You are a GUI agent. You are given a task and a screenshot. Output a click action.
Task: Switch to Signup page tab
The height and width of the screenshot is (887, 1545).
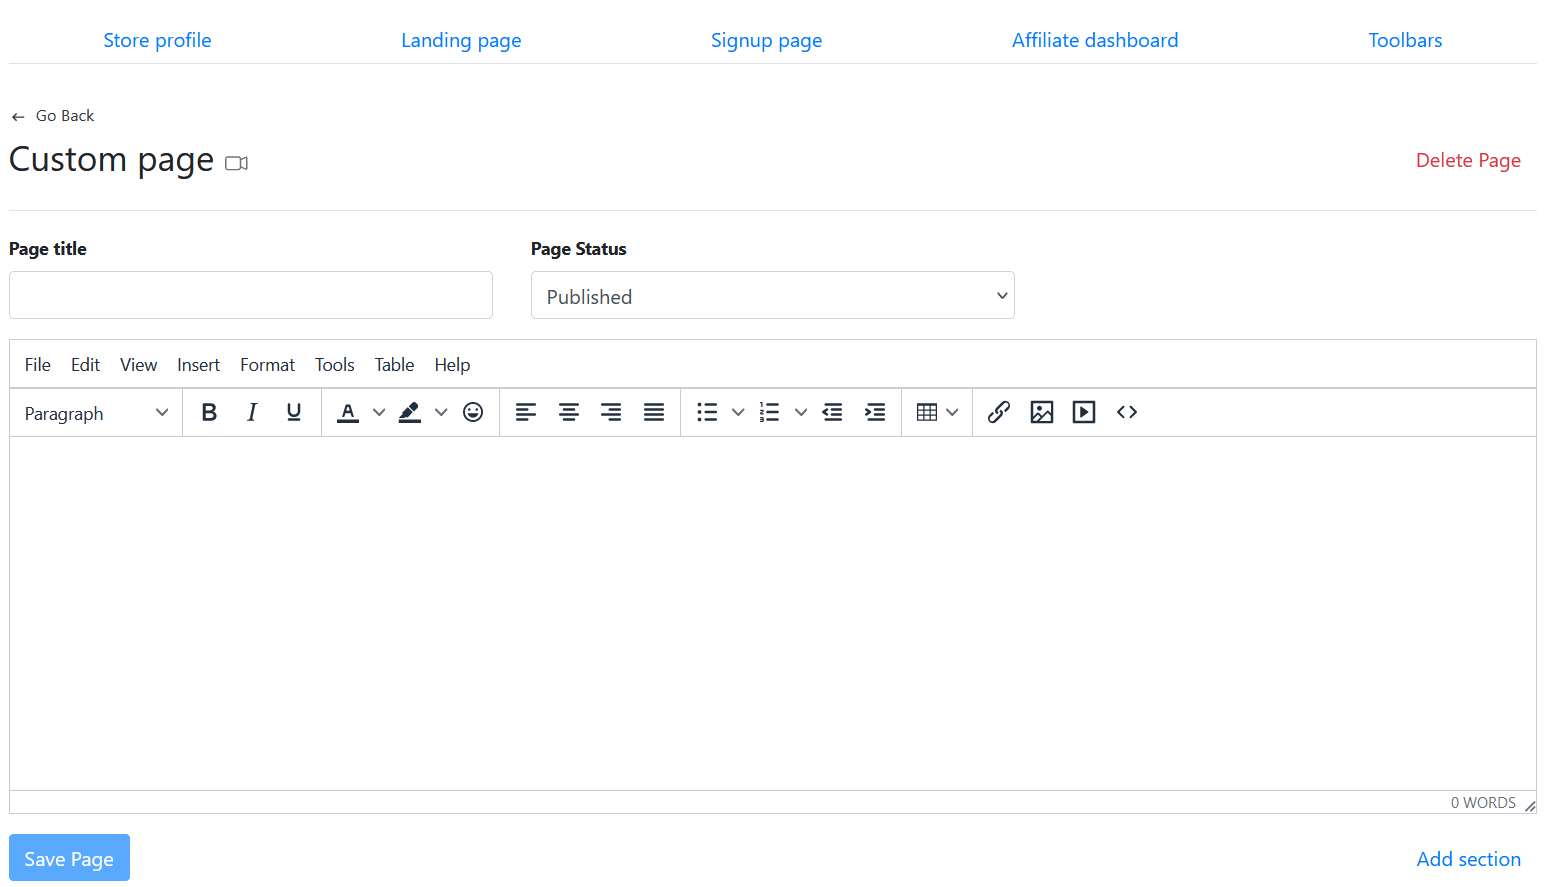pyautogui.click(x=767, y=40)
